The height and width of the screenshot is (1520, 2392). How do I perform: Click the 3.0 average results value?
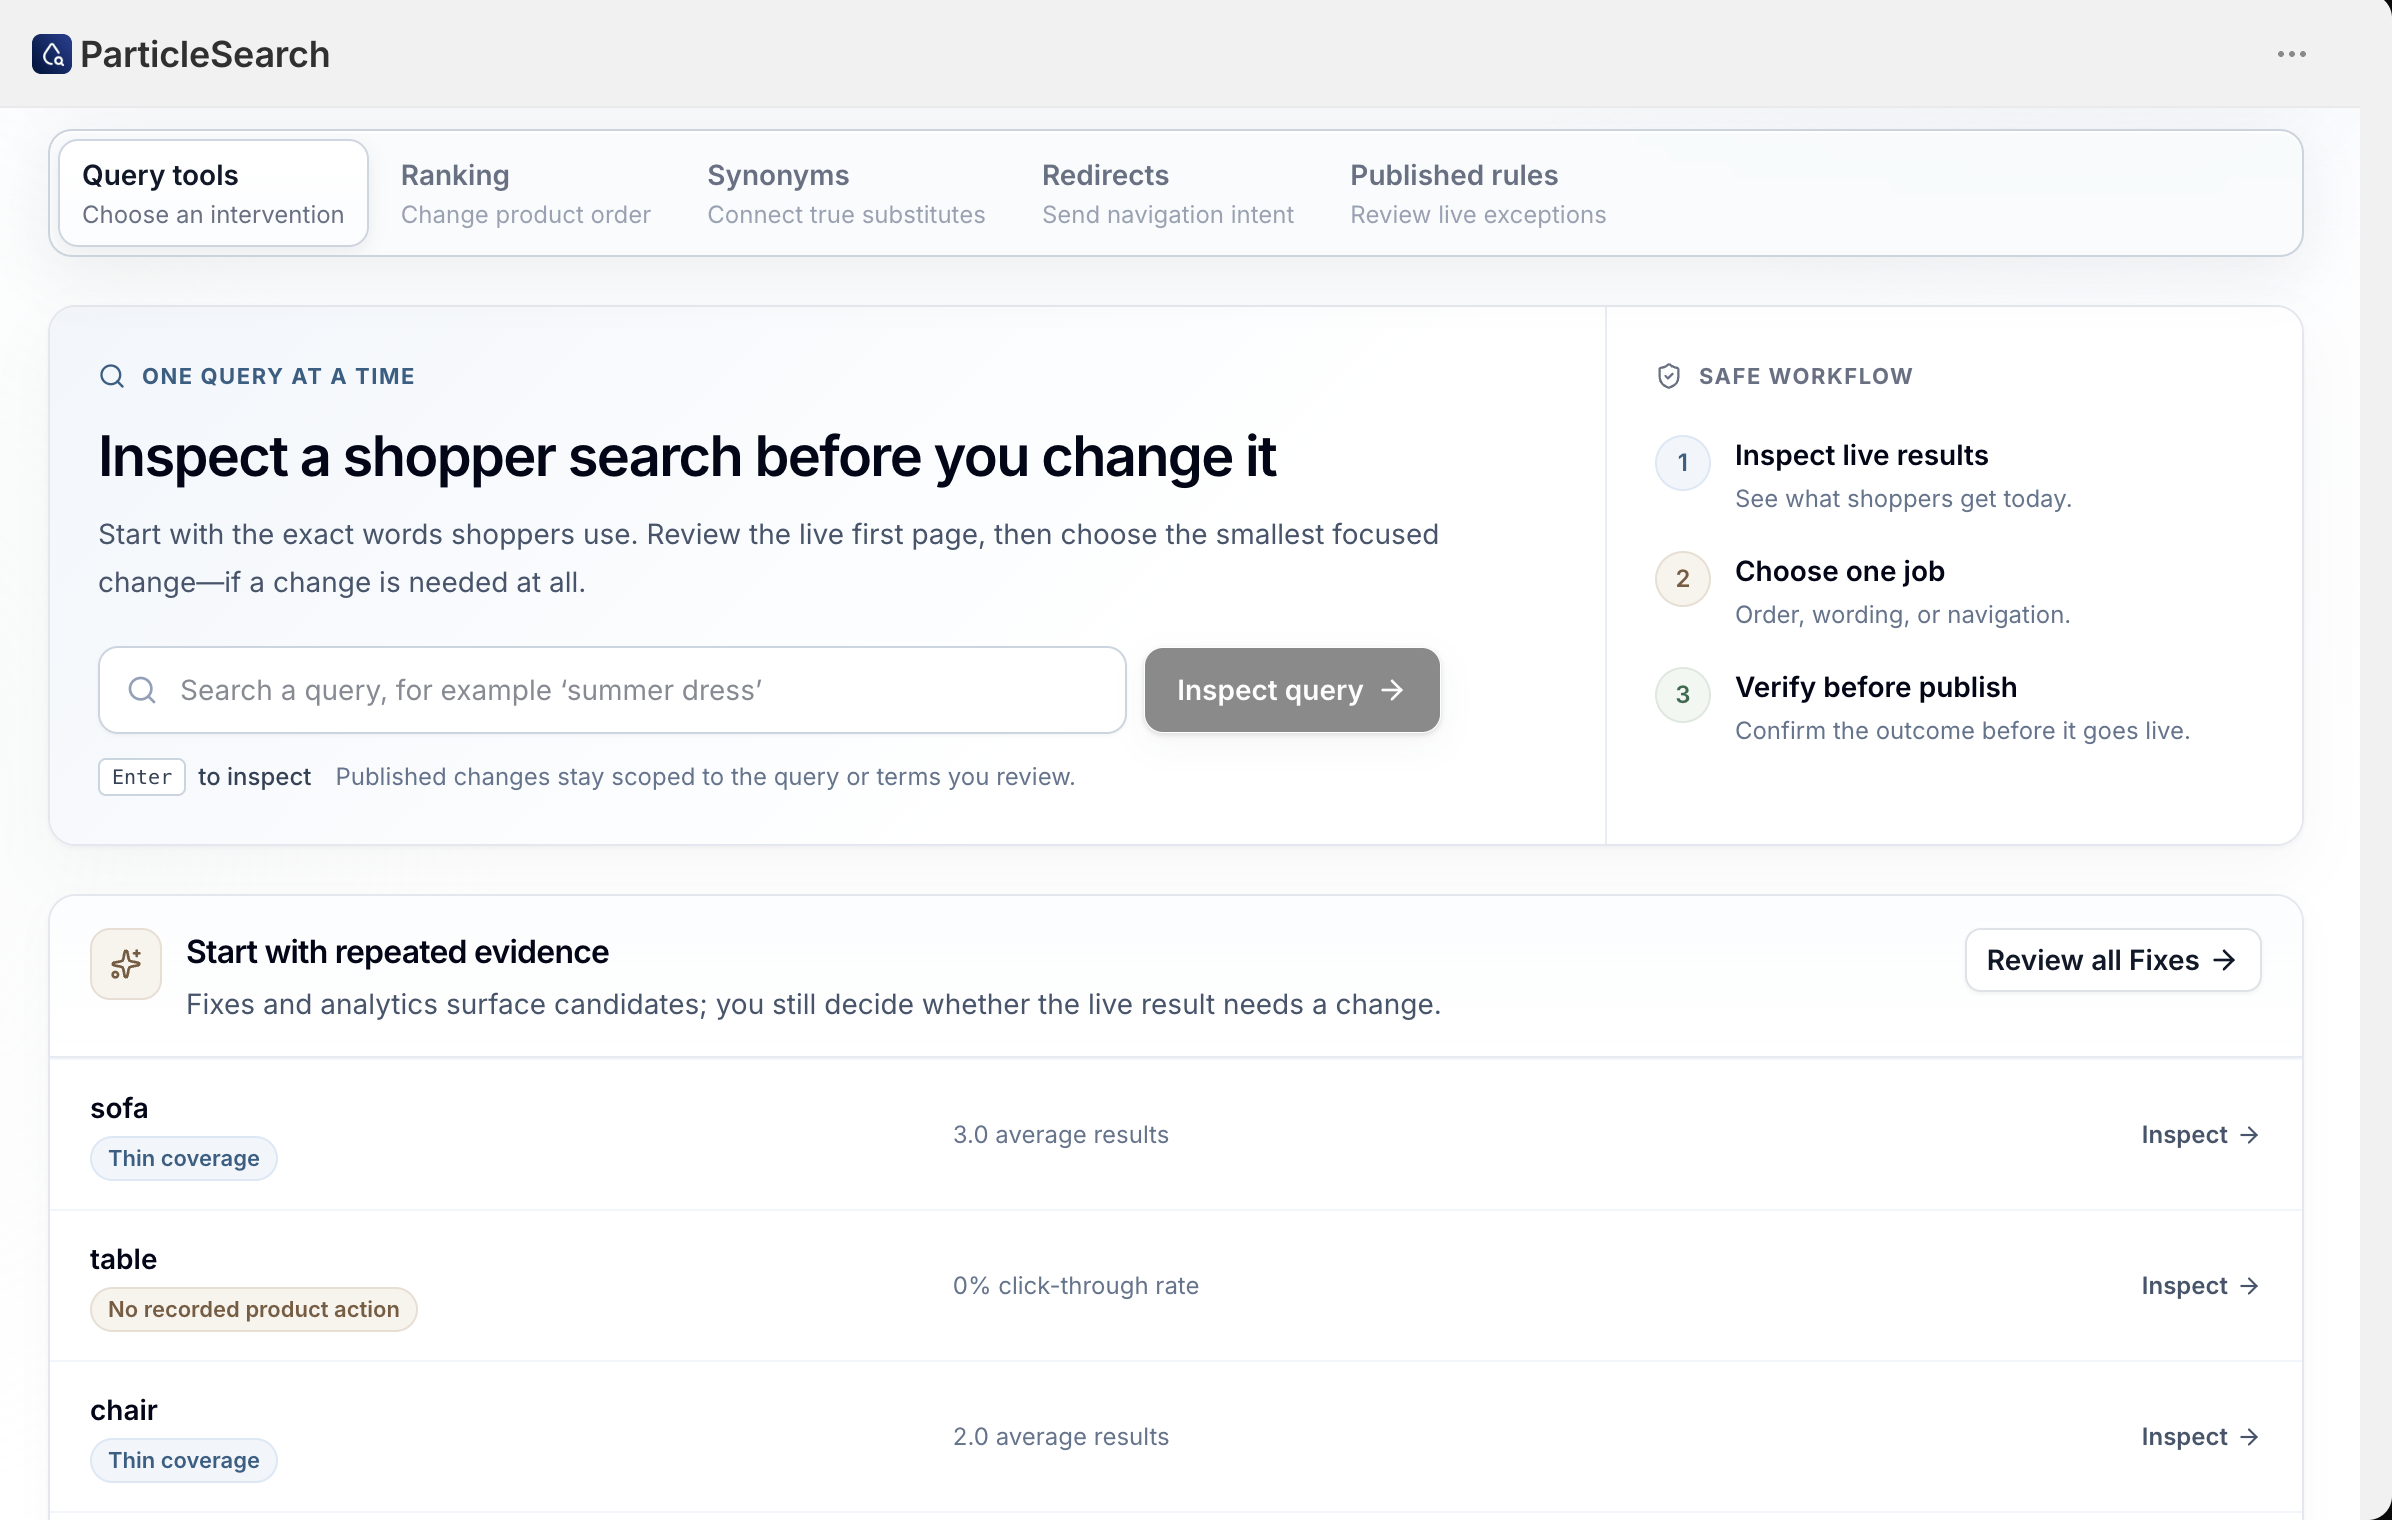point(1061,1135)
